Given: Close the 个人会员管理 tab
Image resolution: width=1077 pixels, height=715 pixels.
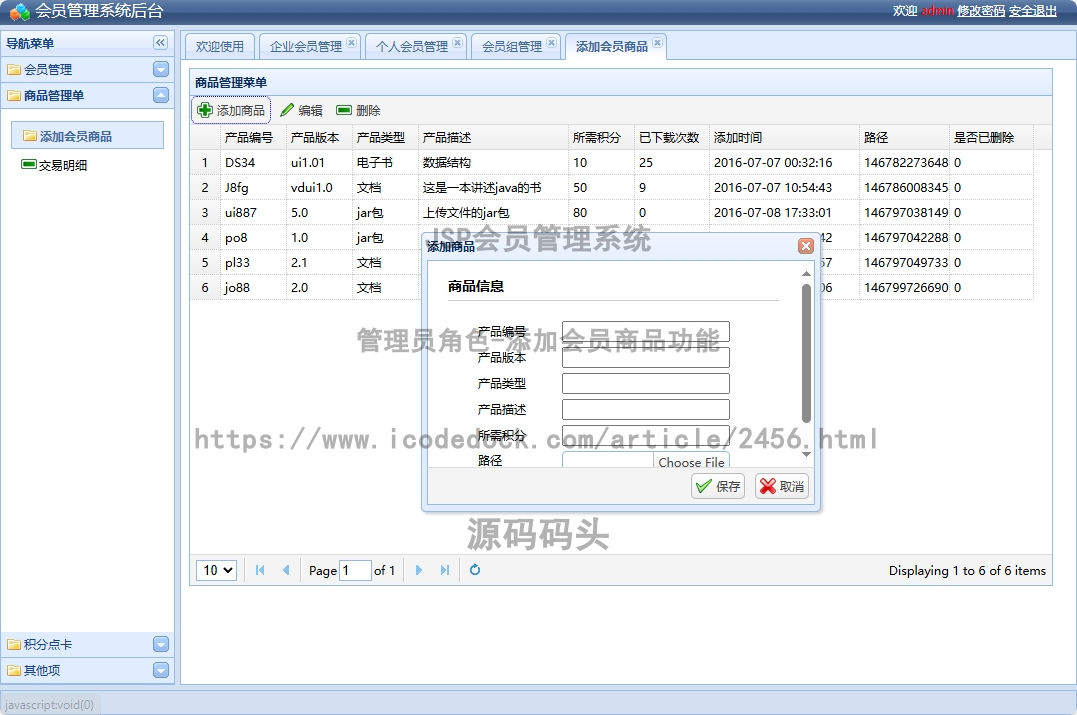Looking at the screenshot, I should (457, 43).
